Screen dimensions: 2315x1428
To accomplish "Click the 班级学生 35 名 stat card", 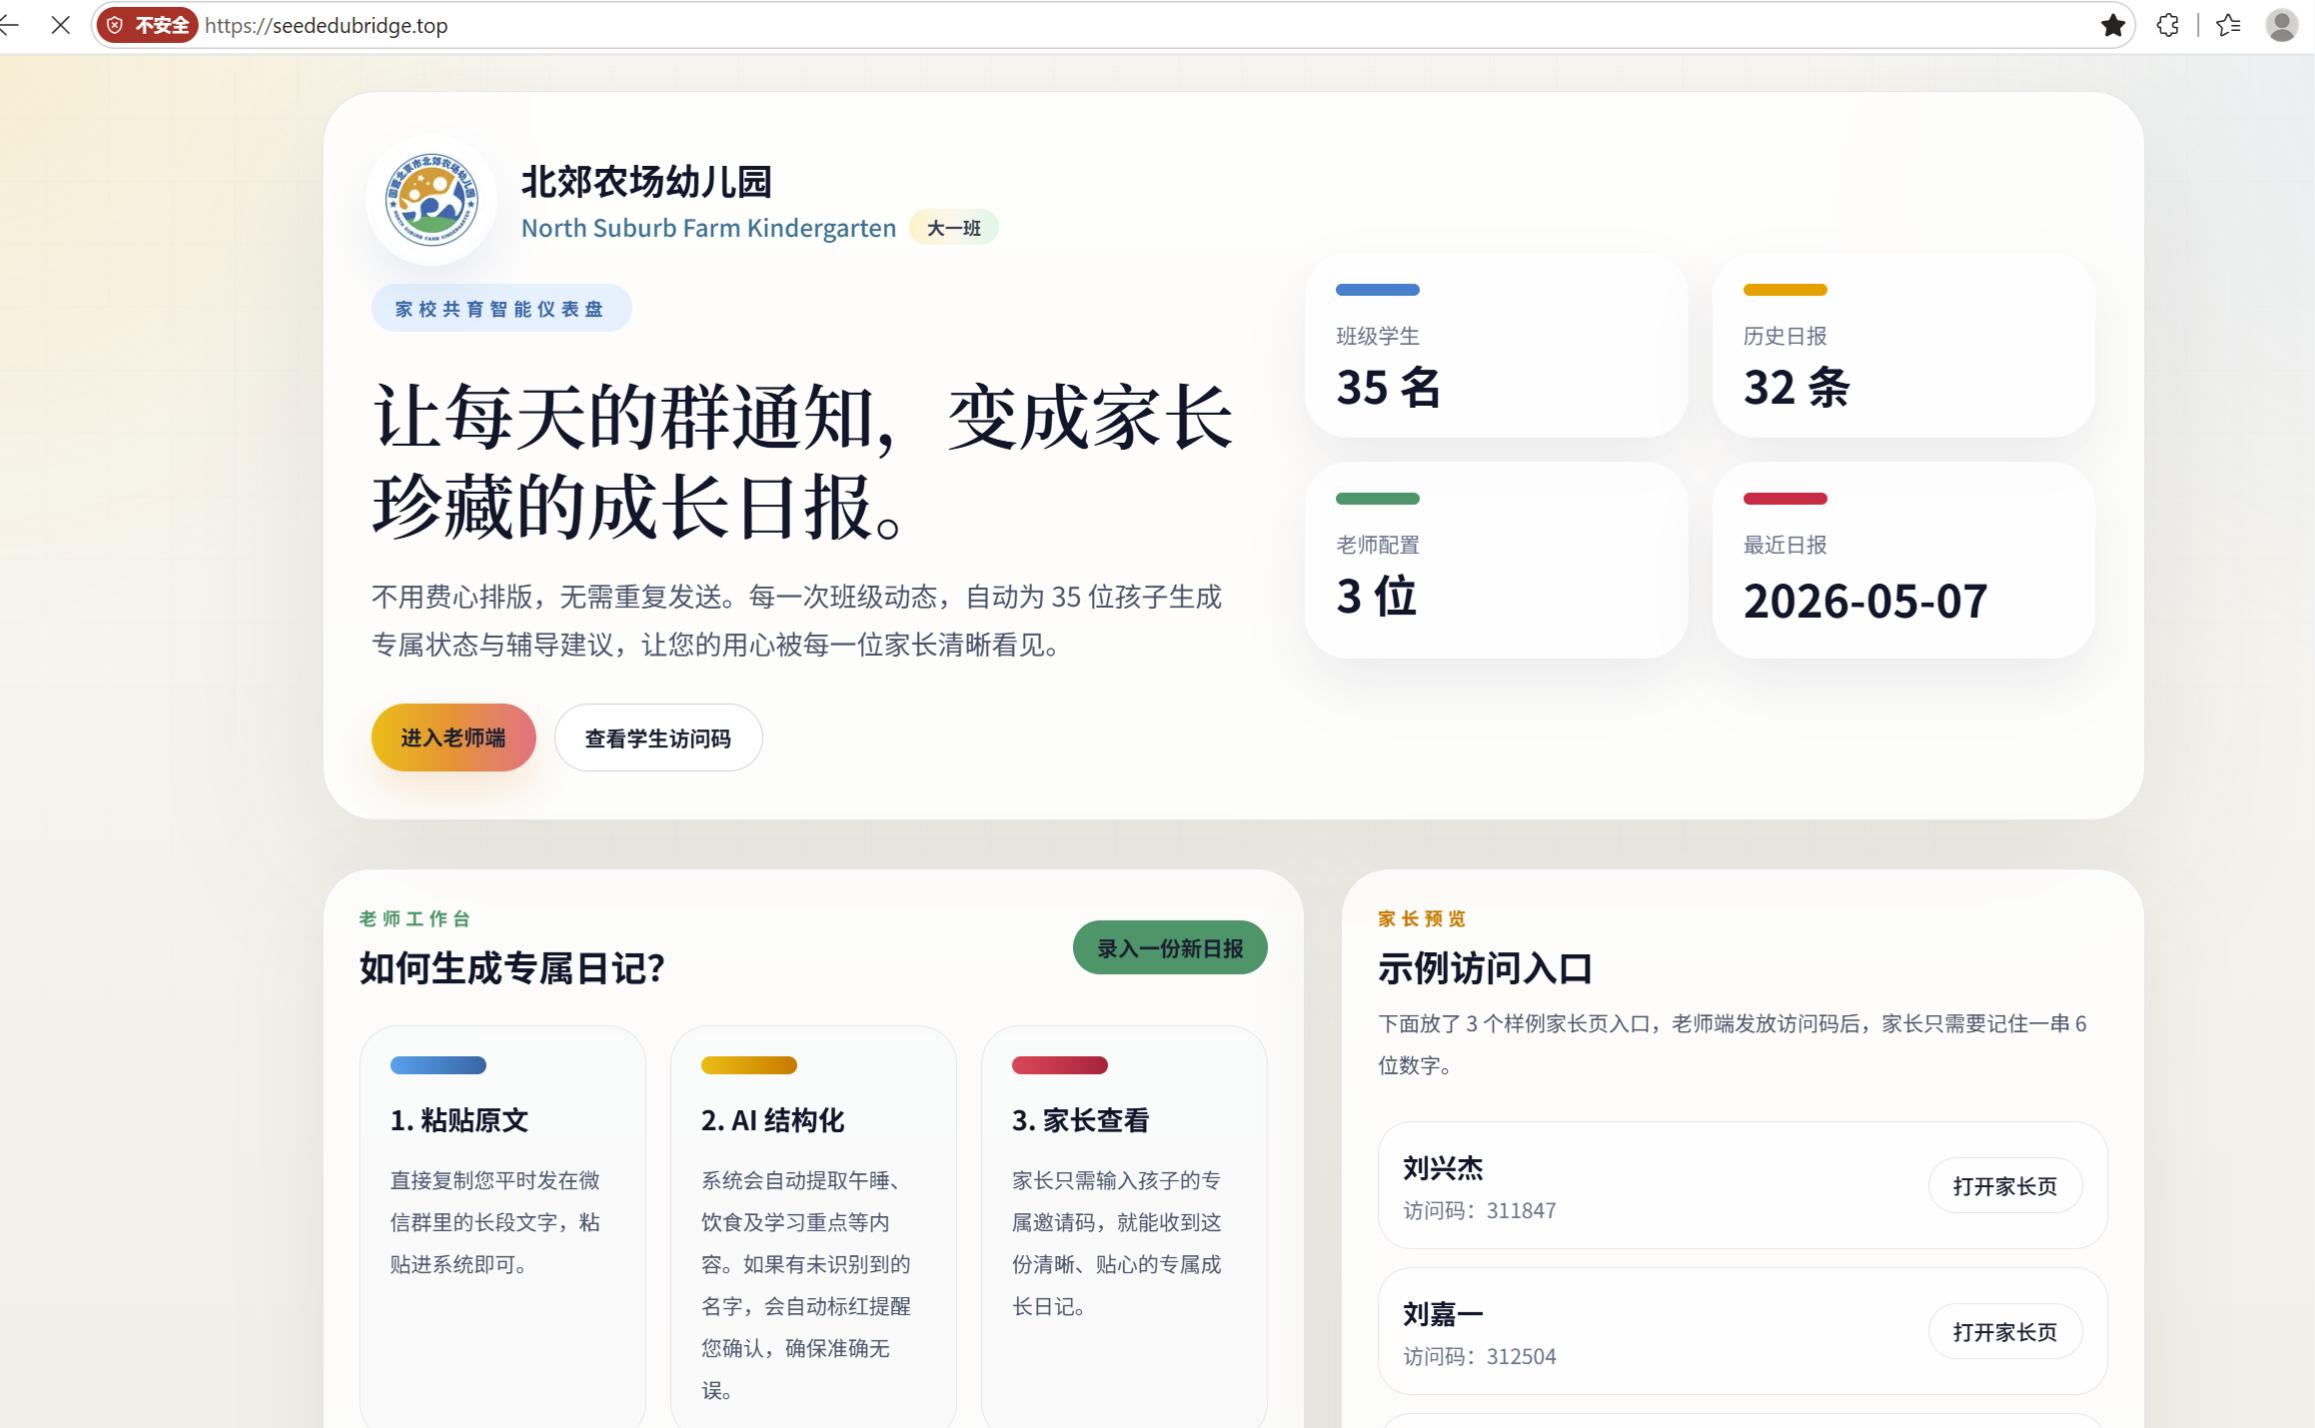I will [x=1496, y=346].
